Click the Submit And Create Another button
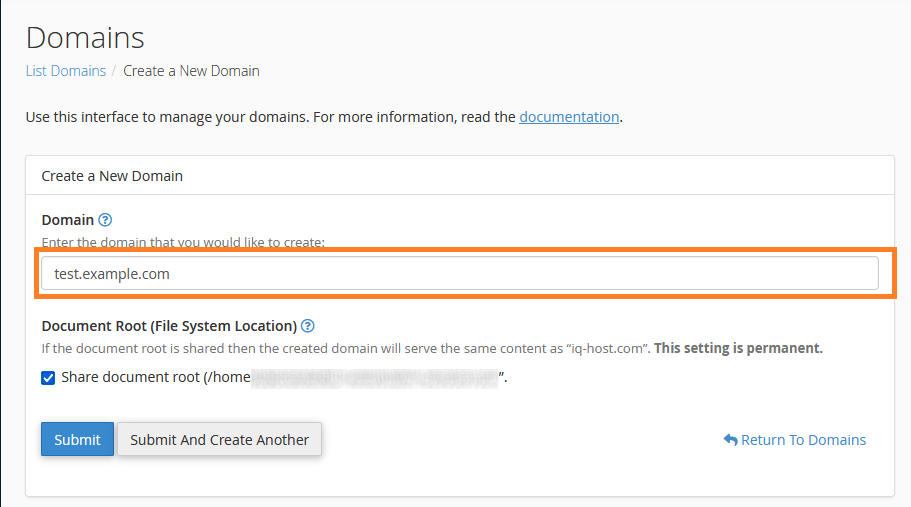911x507 pixels. pyautogui.click(x=219, y=440)
